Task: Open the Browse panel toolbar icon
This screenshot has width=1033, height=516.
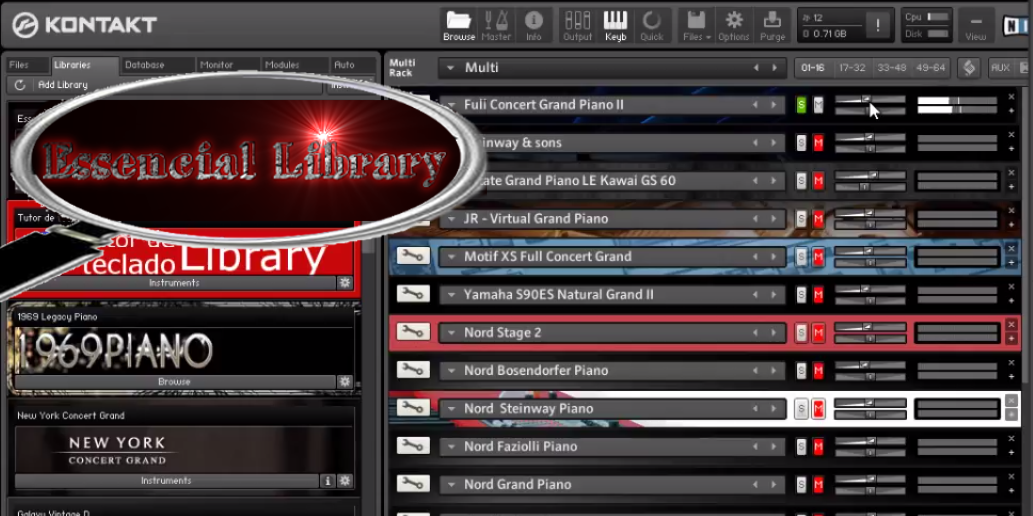Action: 459,26
